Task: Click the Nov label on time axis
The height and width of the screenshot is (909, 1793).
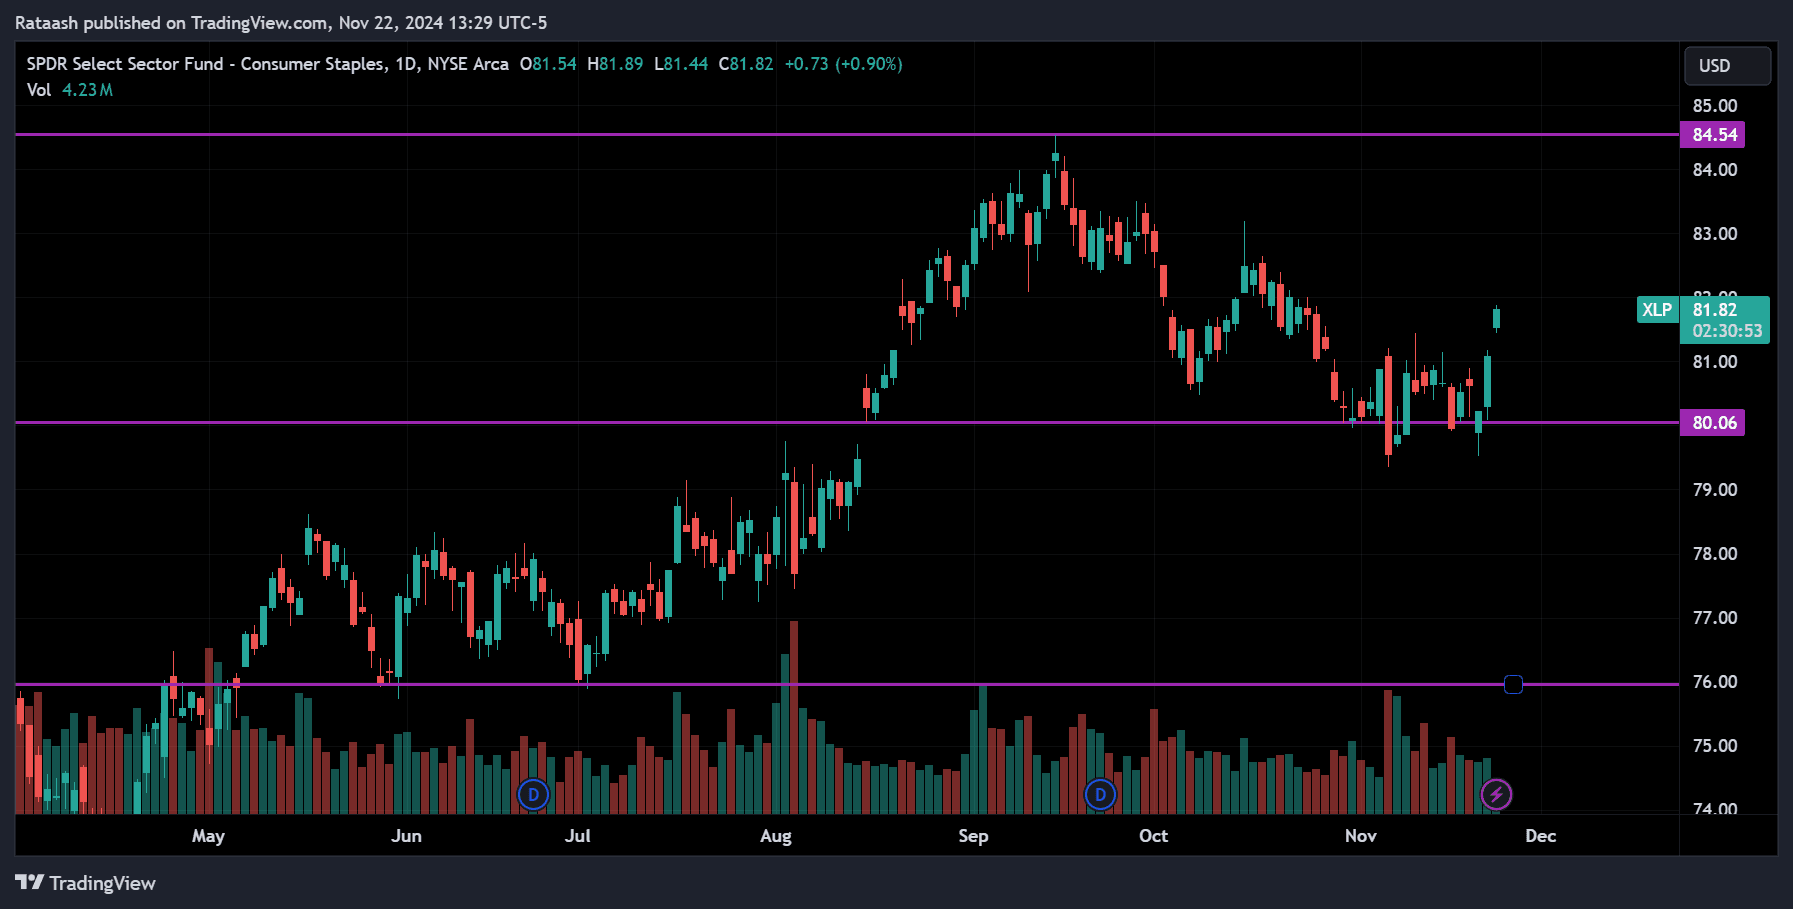Action: [x=1360, y=836]
